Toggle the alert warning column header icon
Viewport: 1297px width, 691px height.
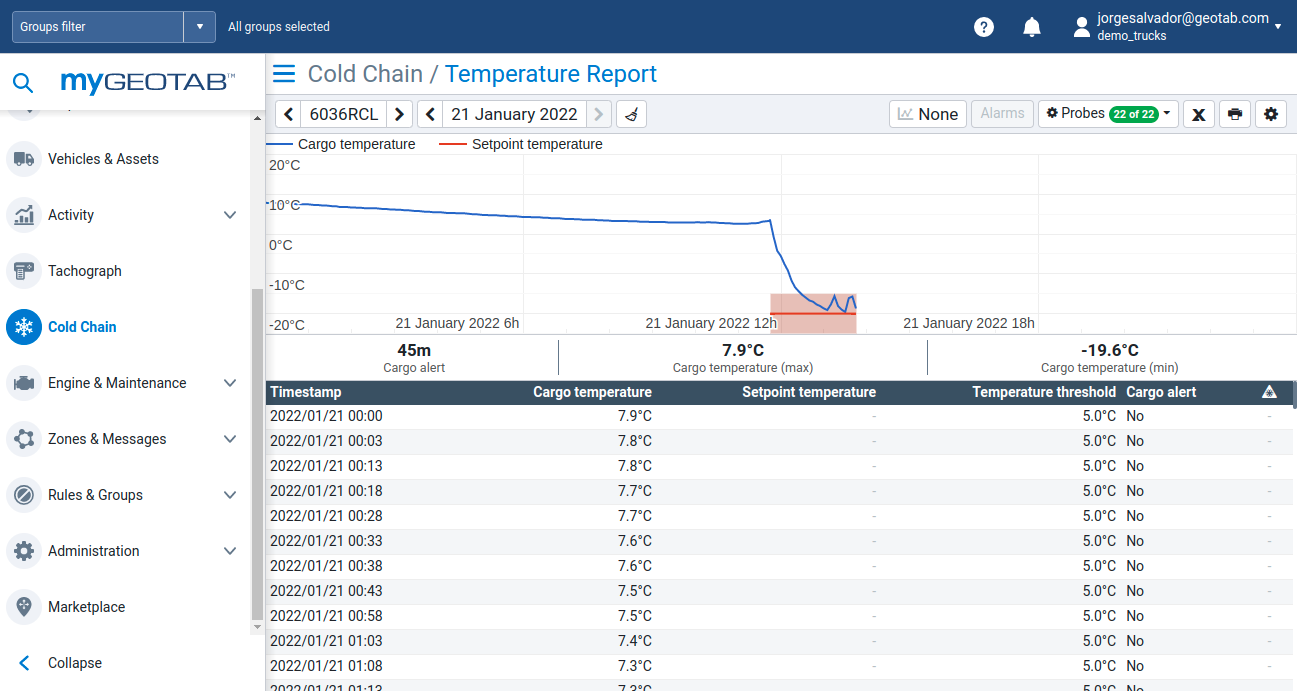coord(1269,392)
